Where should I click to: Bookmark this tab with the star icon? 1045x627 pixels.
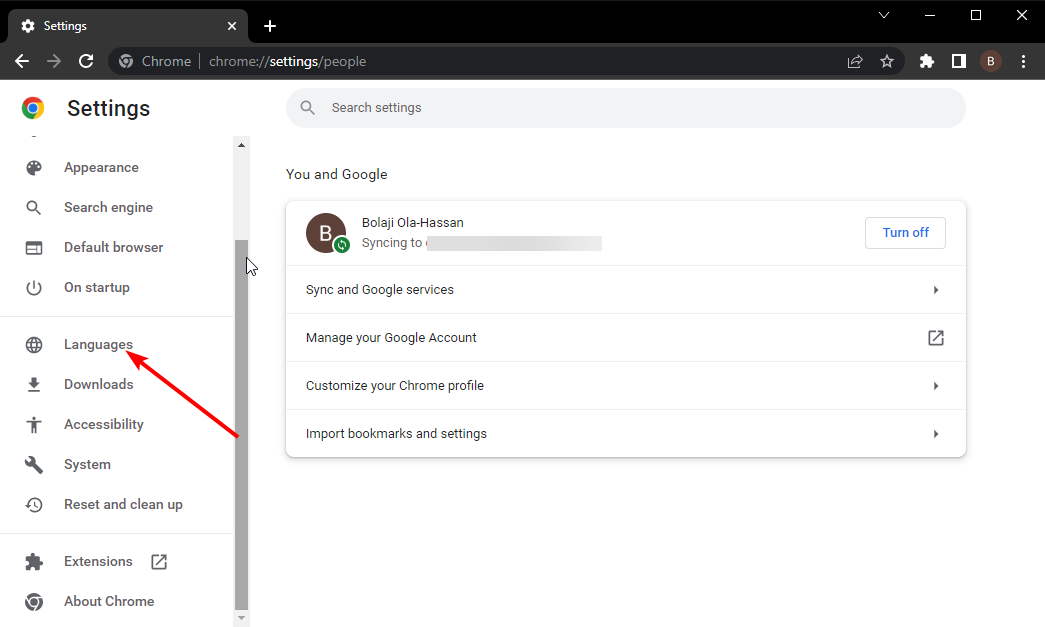pos(887,61)
